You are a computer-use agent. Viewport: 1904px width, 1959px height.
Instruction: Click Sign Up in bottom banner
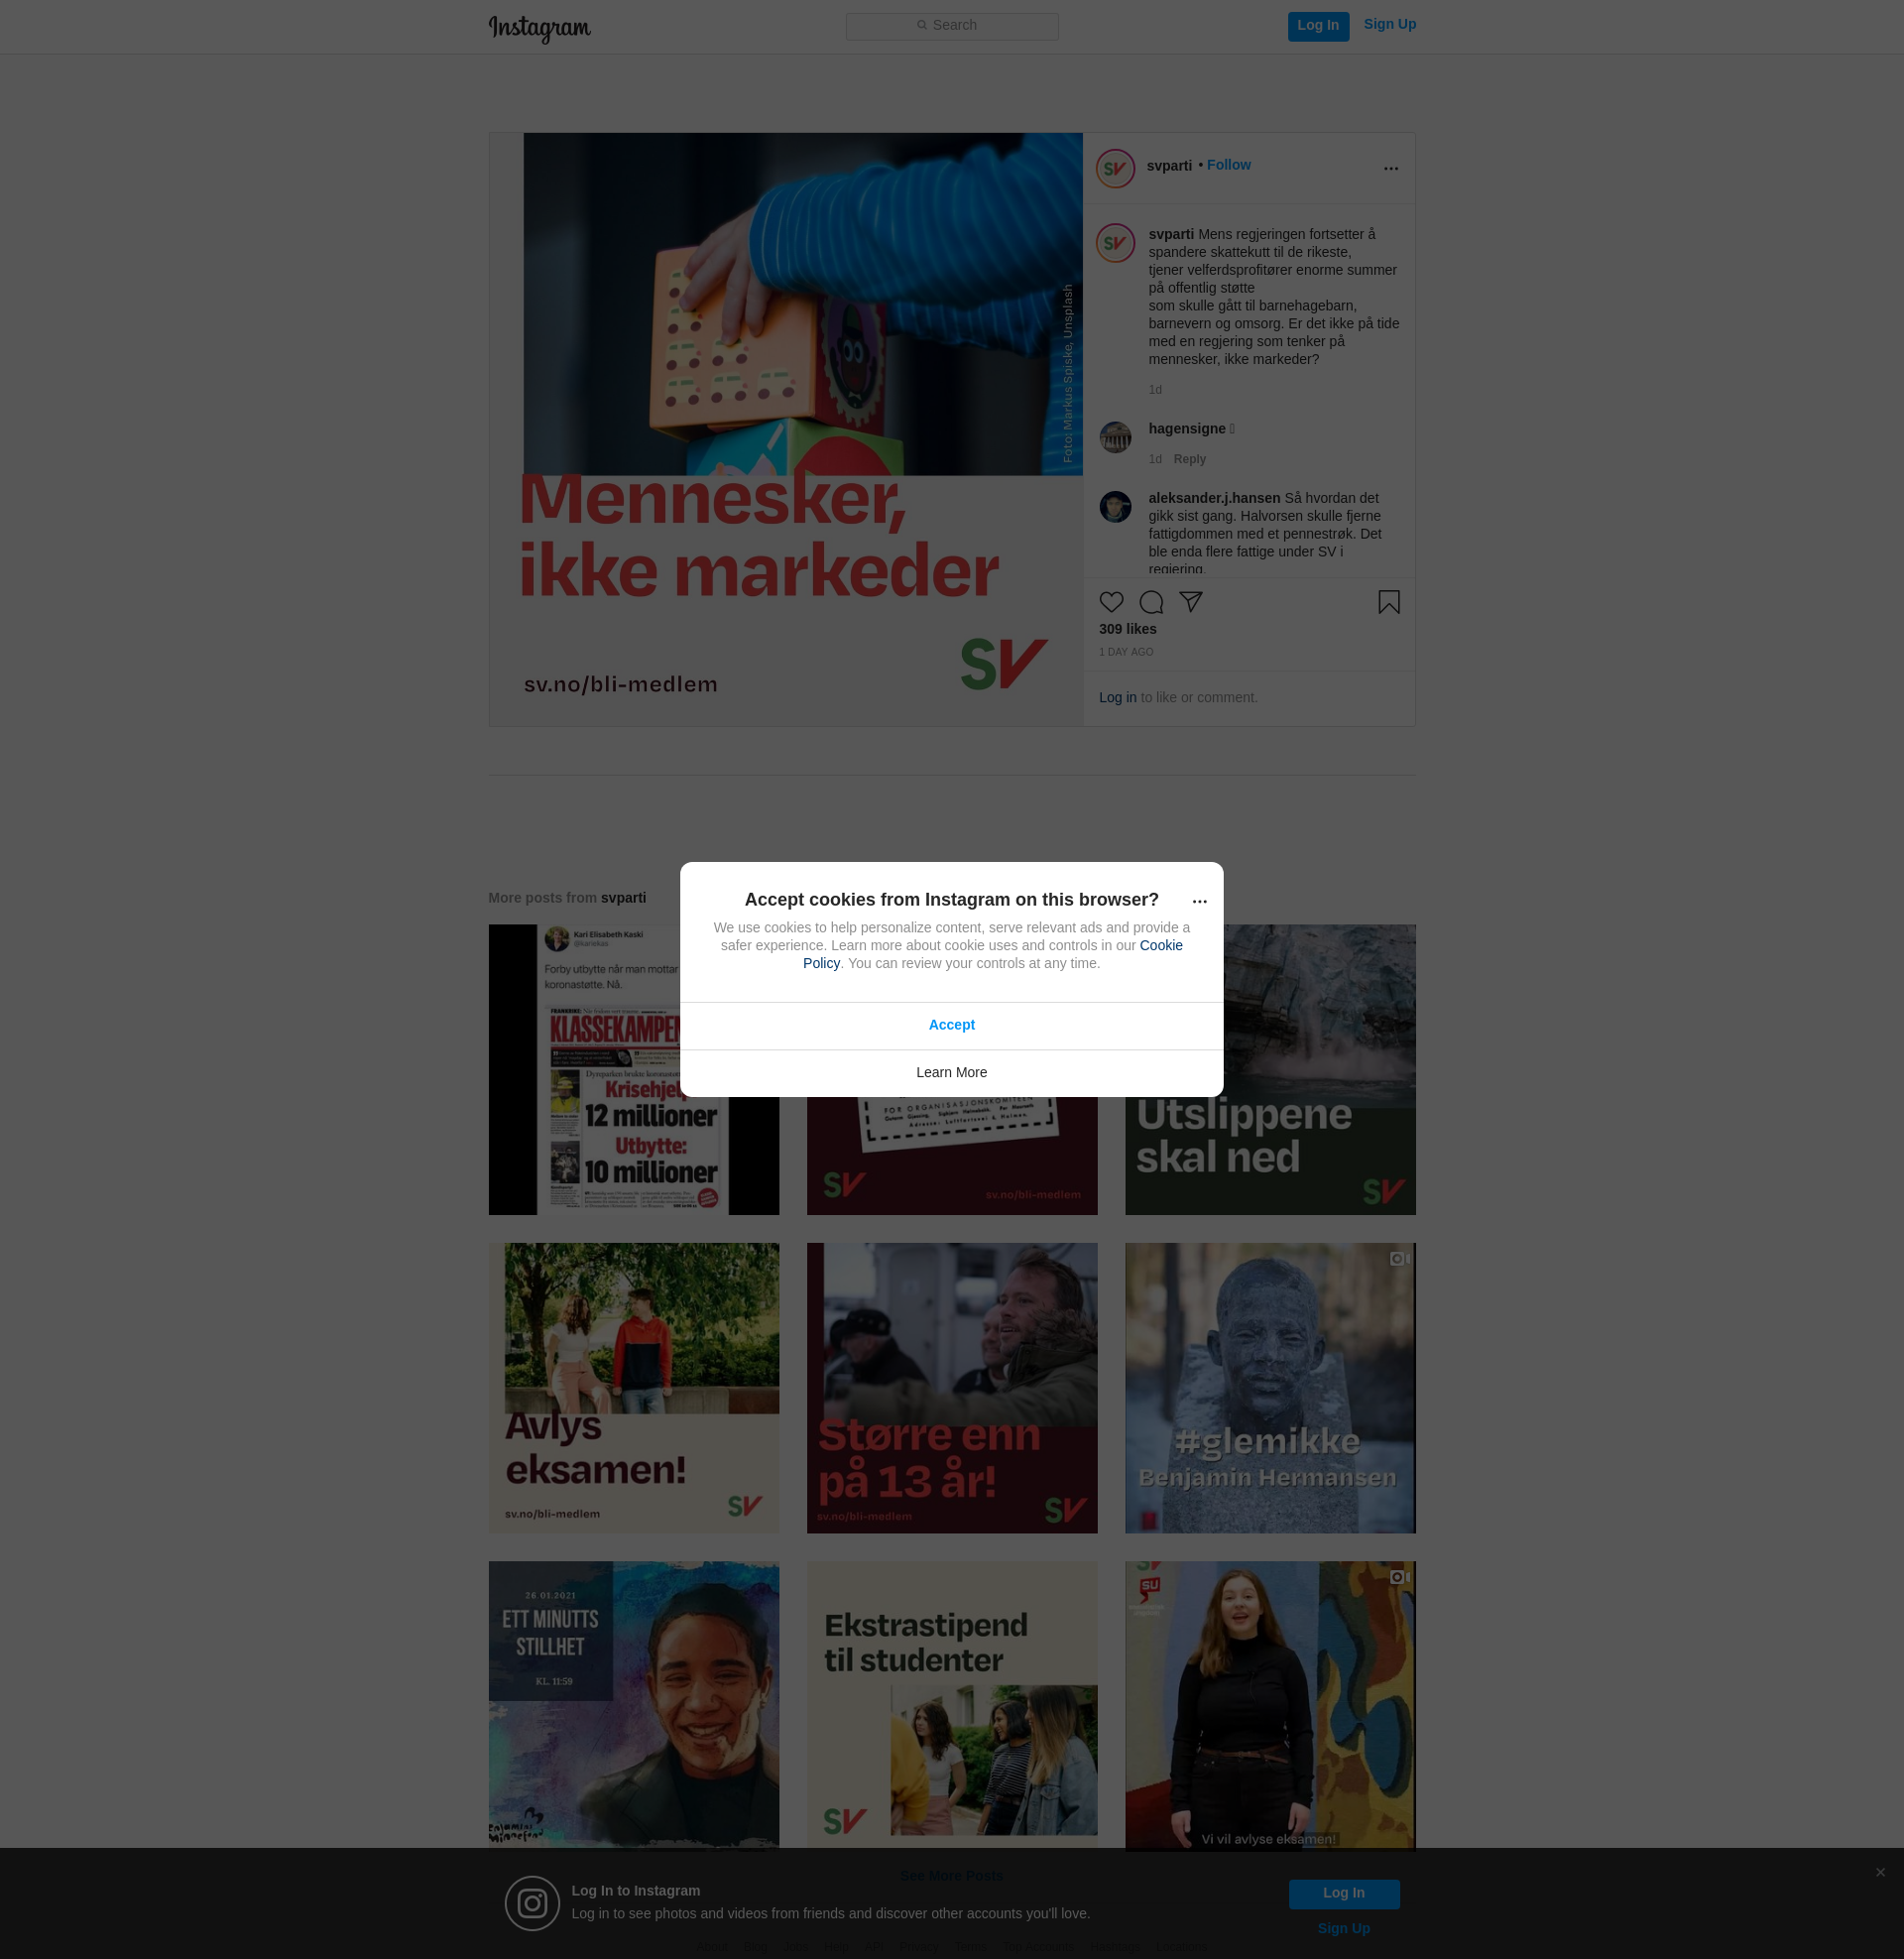tap(1343, 1929)
